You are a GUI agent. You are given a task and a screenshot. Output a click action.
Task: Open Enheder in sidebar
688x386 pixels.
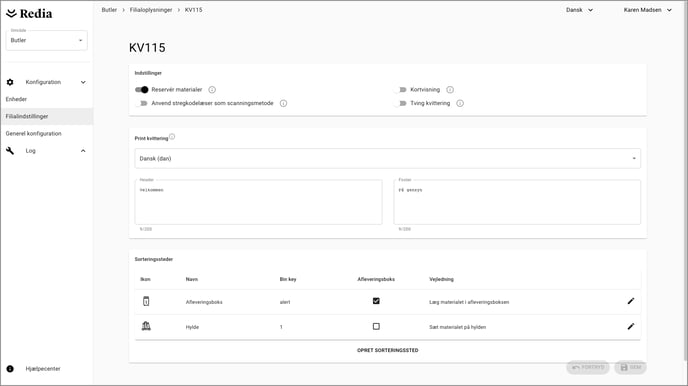16,99
